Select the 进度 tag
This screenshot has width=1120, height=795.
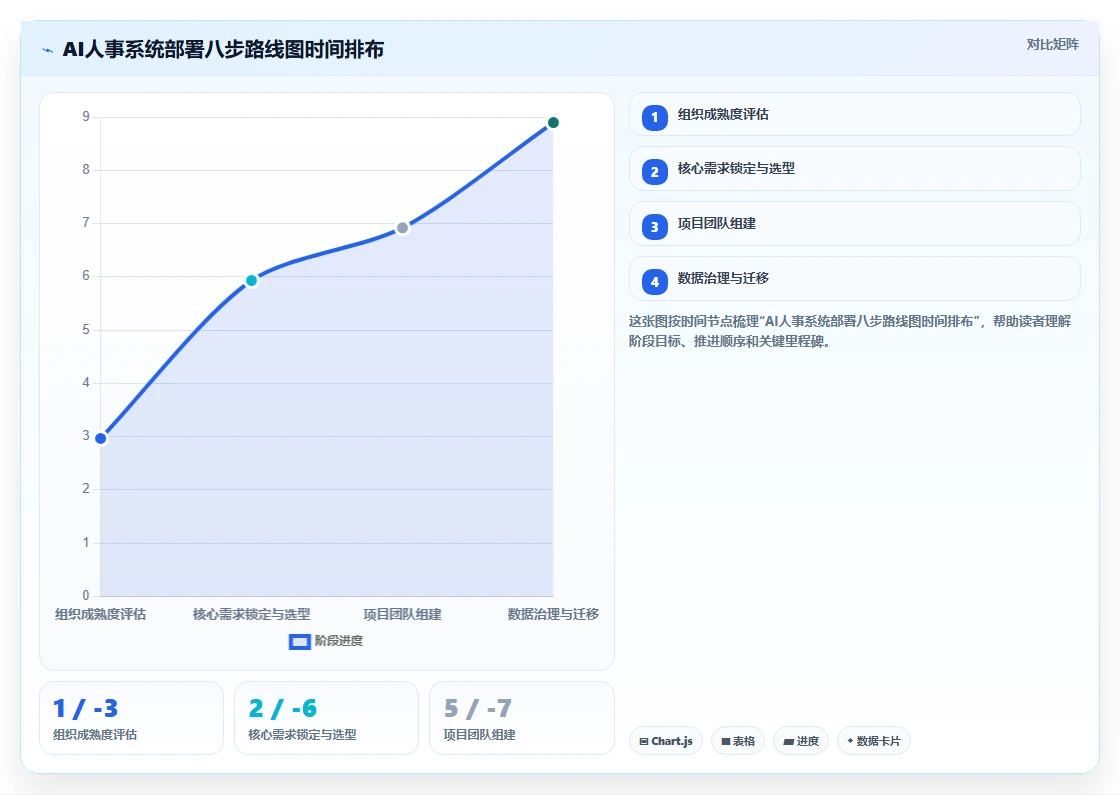point(801,741)
